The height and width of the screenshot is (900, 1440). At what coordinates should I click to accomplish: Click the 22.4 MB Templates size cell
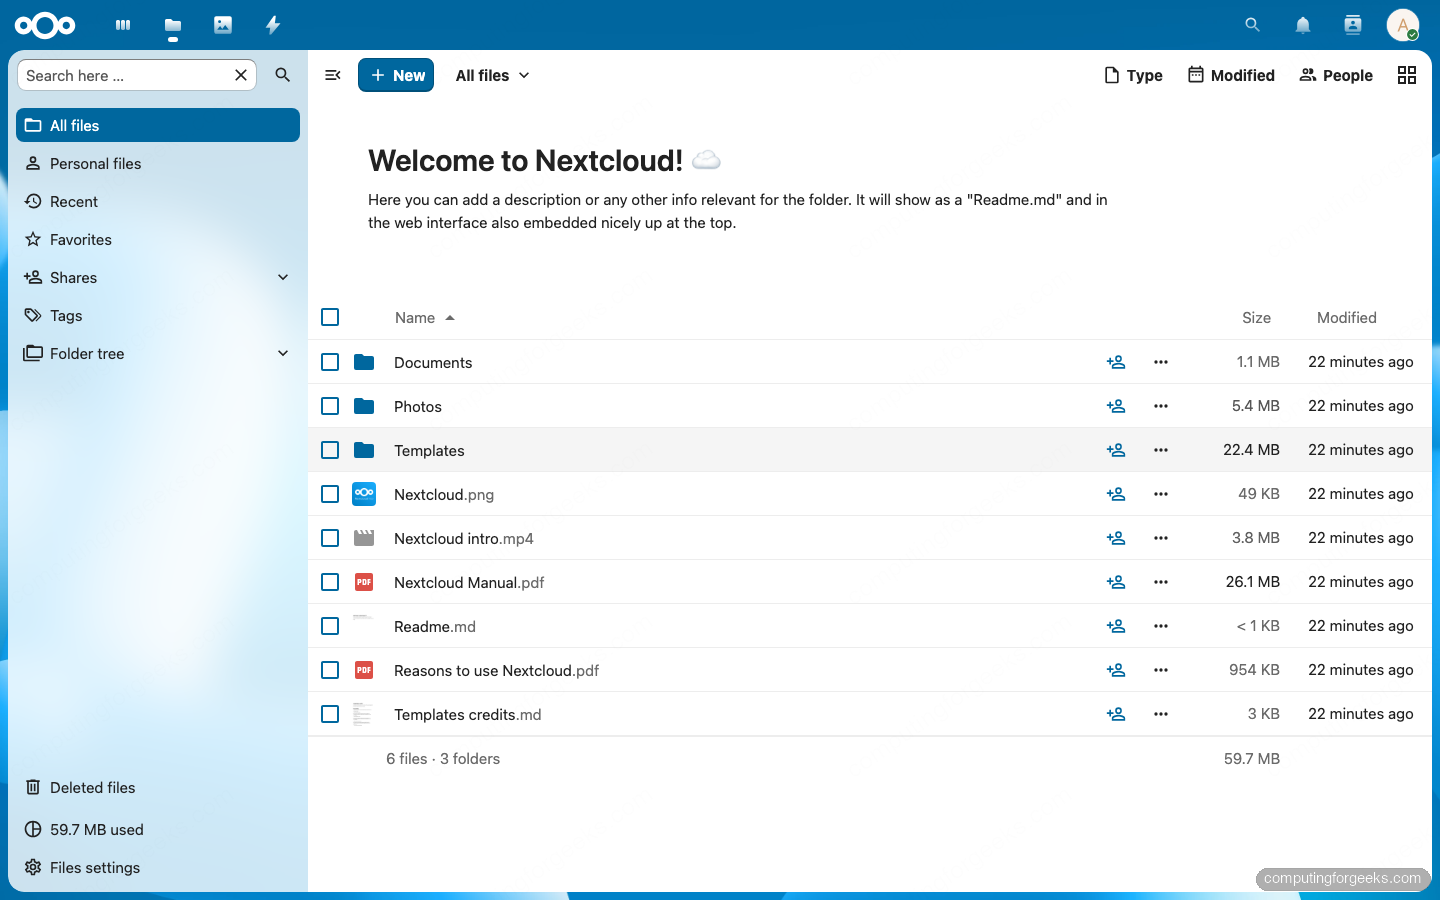click(1251, 450)
